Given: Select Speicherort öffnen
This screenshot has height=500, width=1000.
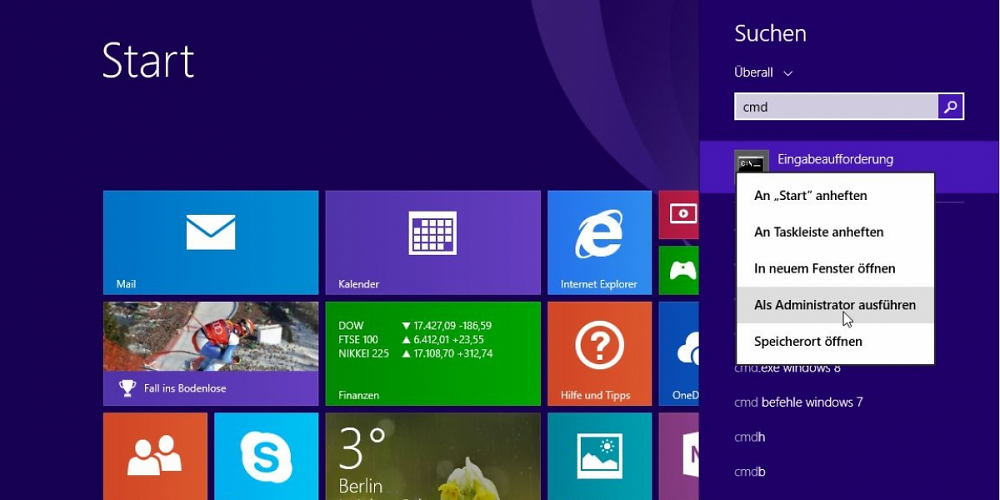Looking at the screenshot, I should (x=835, y=341).
